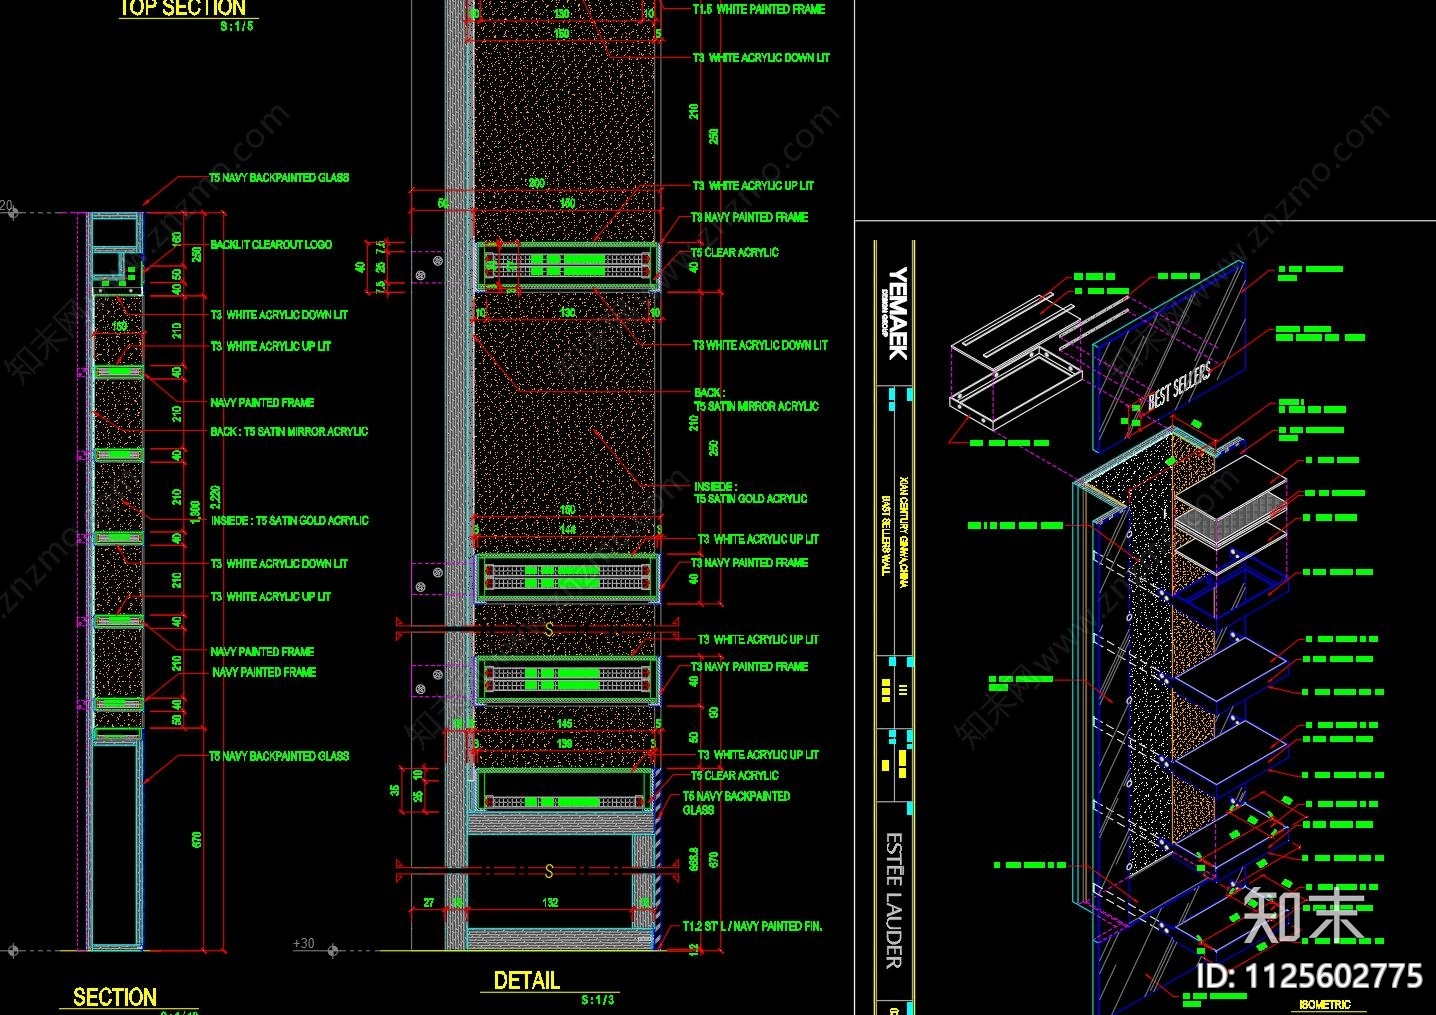1436x1015 pixels.
Task: Select the two-line BACK : T5 SATIN MIRROR ACRYLIC note
Action: tap(756, 400)
